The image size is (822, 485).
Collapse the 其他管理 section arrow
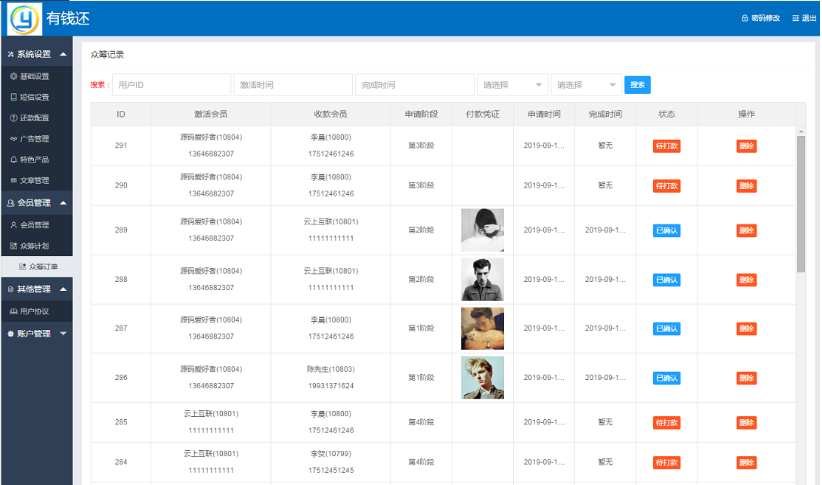coord(63,289)
